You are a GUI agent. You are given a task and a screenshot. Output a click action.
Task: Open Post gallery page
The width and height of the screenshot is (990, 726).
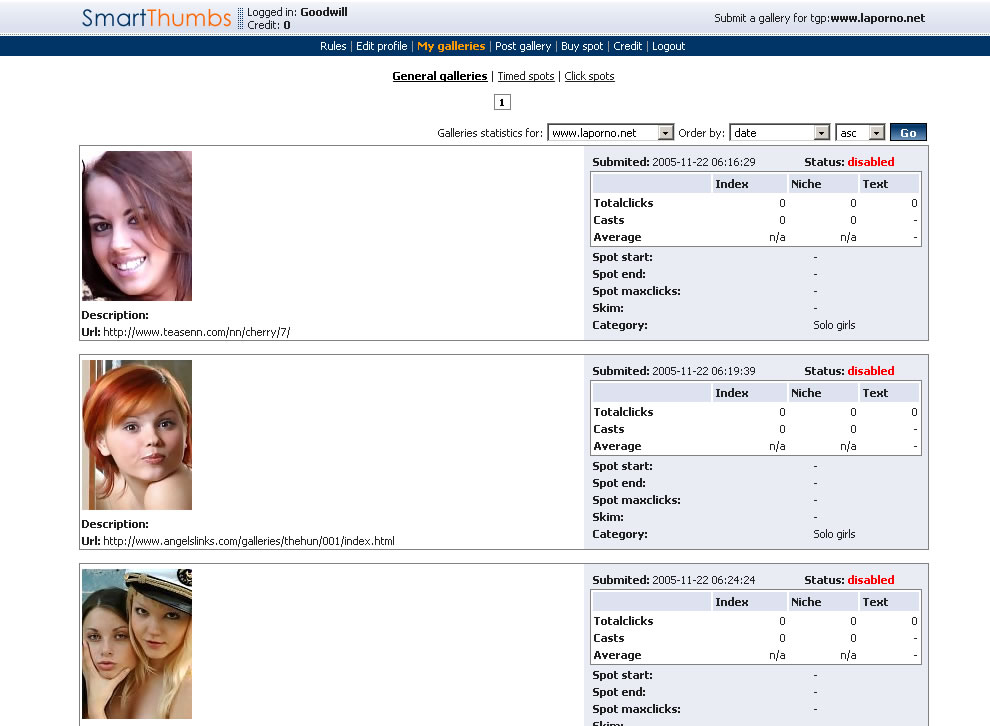523,46
